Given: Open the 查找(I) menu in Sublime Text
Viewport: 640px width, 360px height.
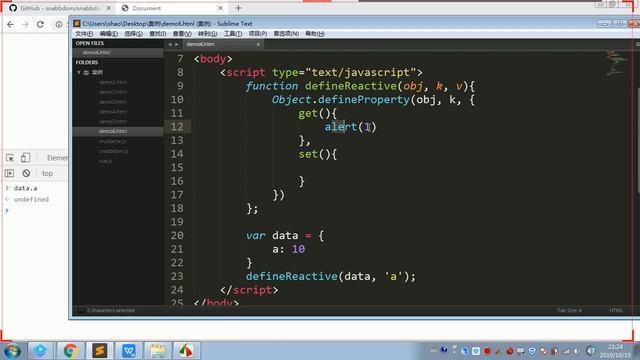Looking at the screenshot, I should click(x=158, y=33).
